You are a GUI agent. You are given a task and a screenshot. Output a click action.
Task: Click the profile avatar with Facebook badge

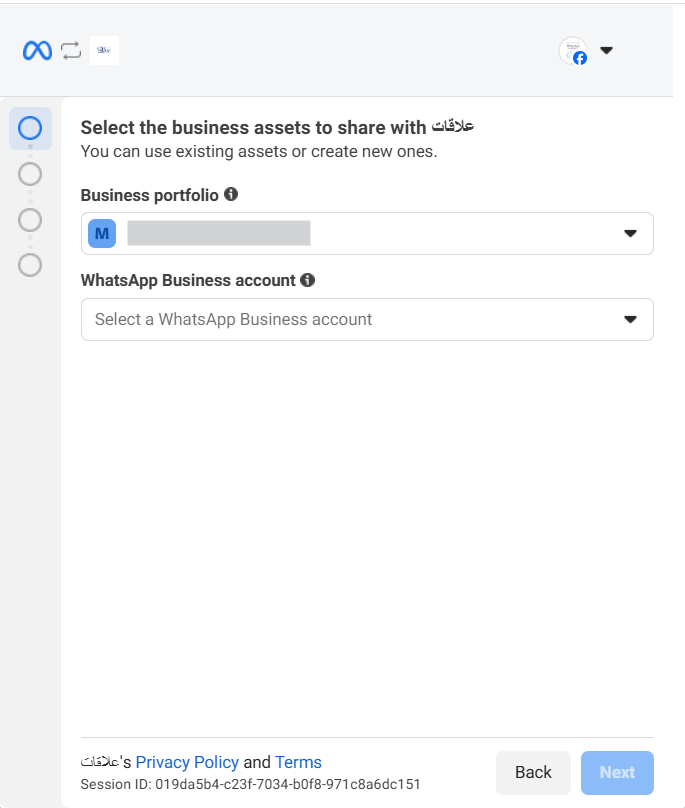click(x=573, y=51)
